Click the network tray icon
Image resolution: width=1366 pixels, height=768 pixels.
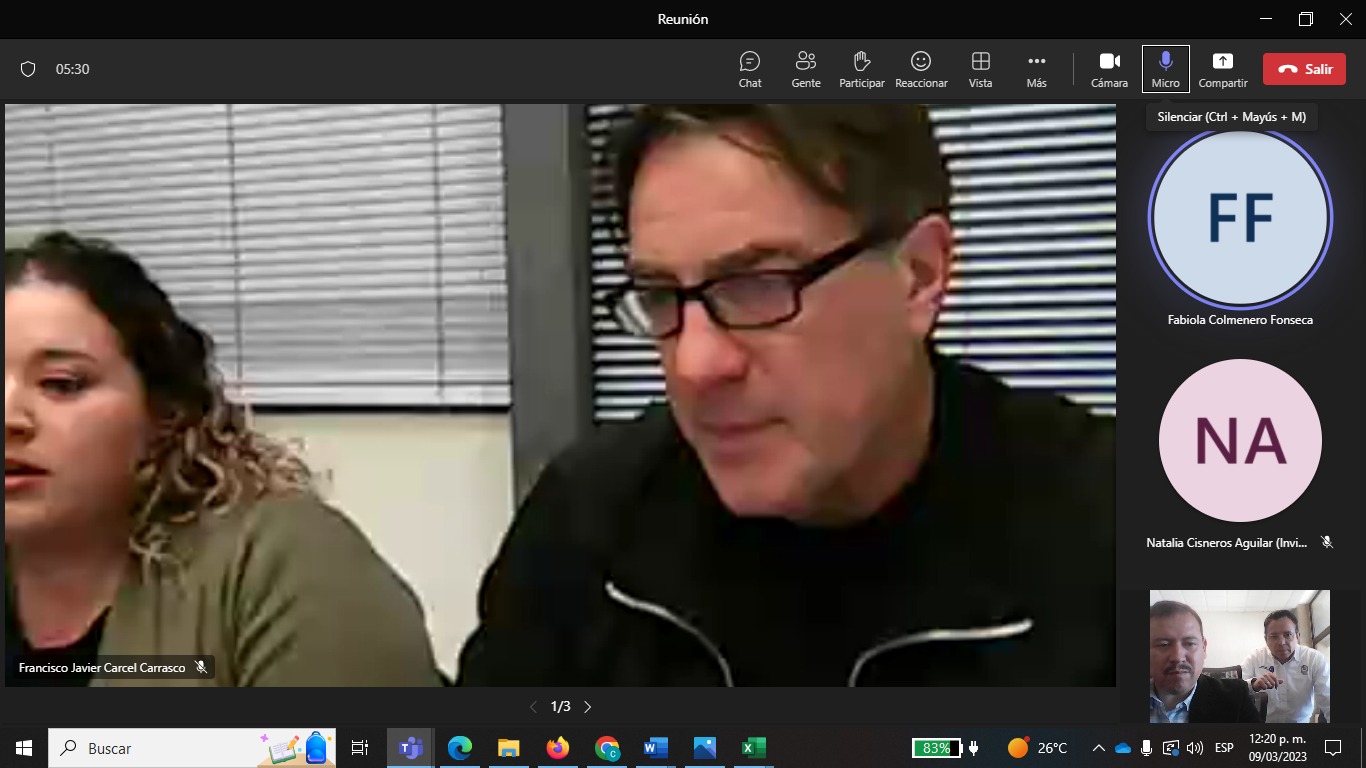1171,748
